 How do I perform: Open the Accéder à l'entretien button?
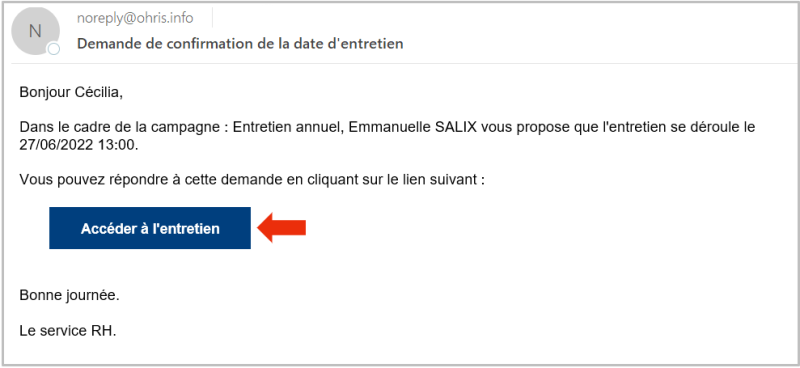(150, 228)
